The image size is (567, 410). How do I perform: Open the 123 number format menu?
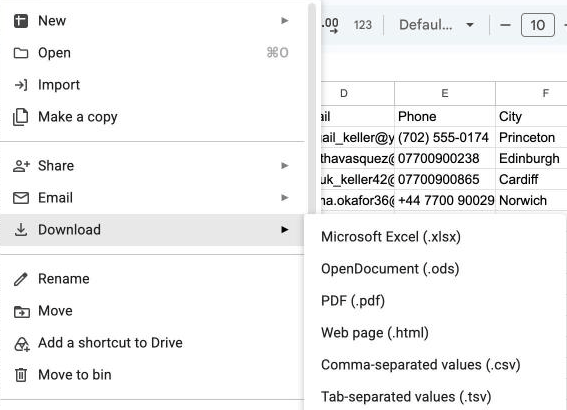click(x=363, y=25)
